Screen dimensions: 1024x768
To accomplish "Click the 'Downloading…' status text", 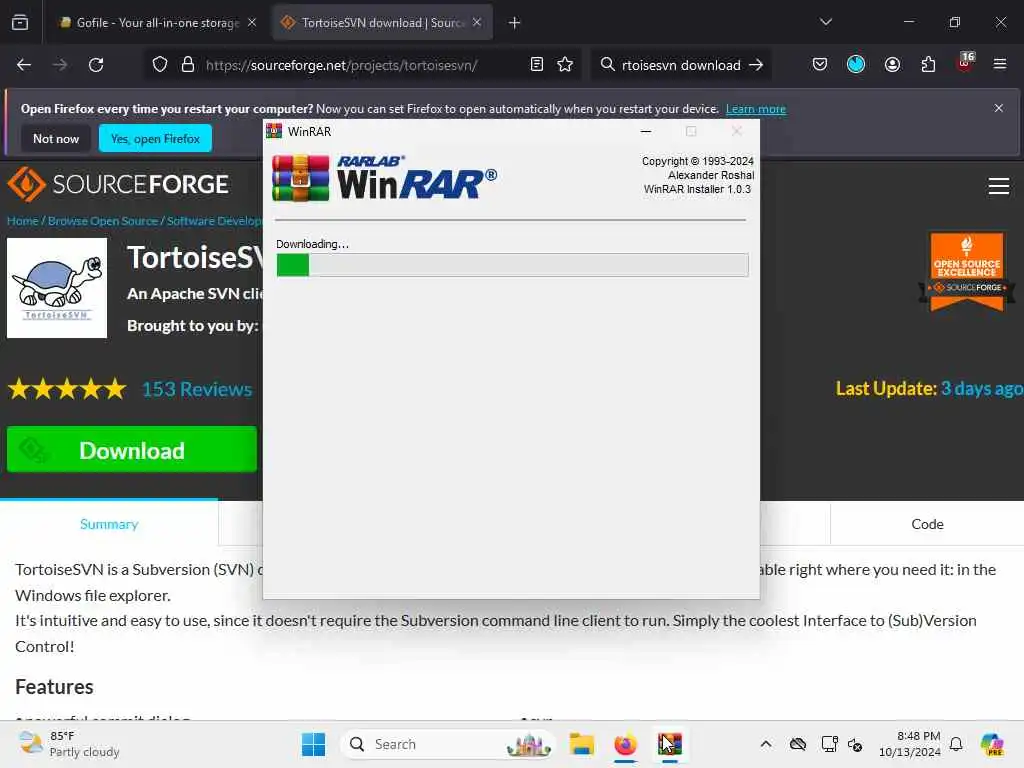I will tap(312, 244).
